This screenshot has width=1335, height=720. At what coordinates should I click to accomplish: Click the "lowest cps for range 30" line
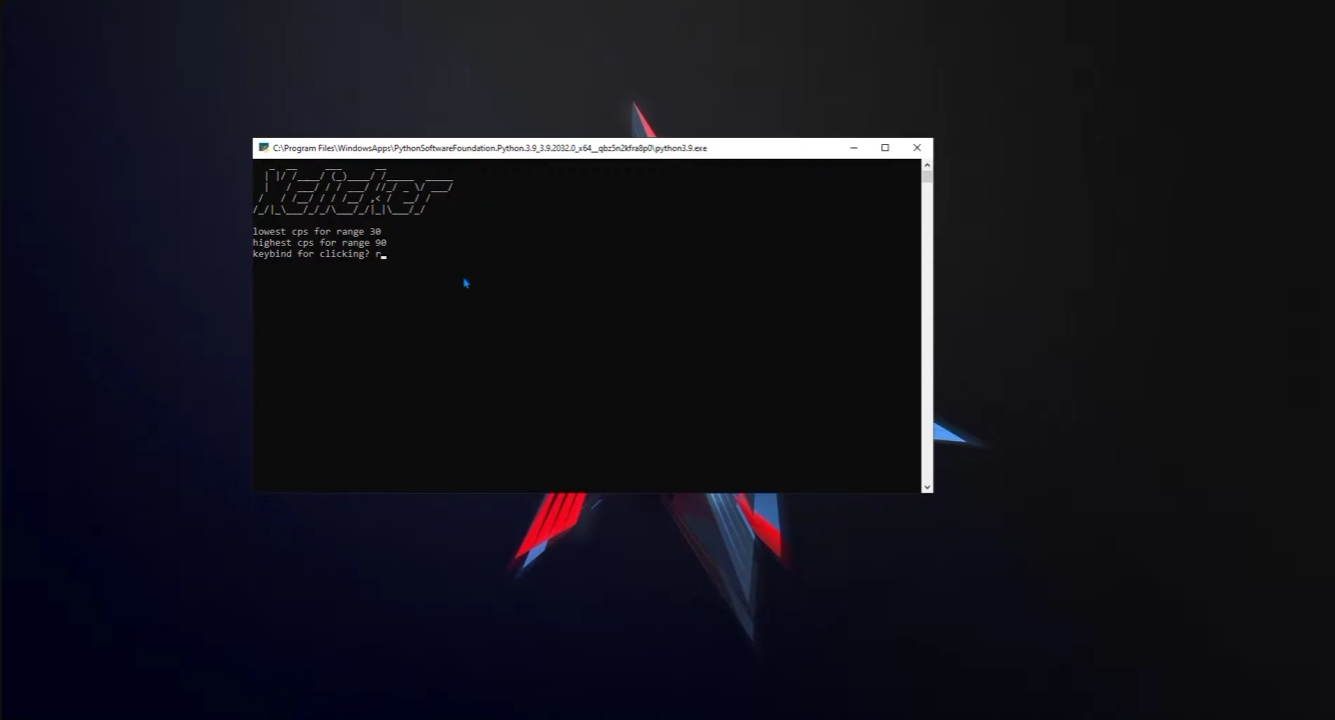click(x=317, y=232)
